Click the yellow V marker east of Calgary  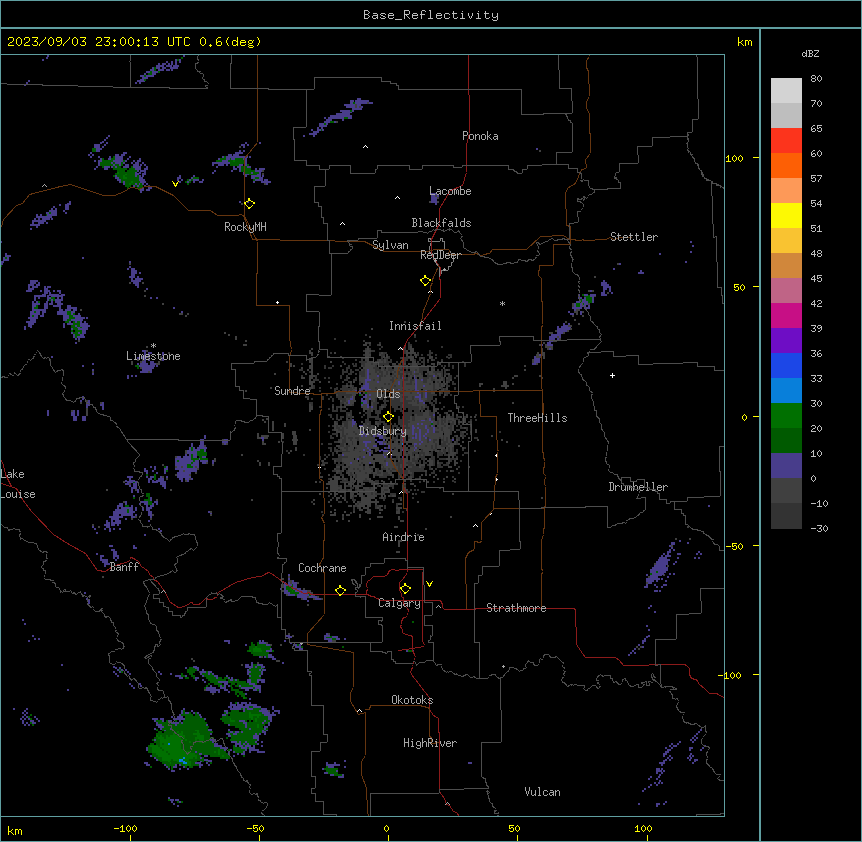[429, 584]
